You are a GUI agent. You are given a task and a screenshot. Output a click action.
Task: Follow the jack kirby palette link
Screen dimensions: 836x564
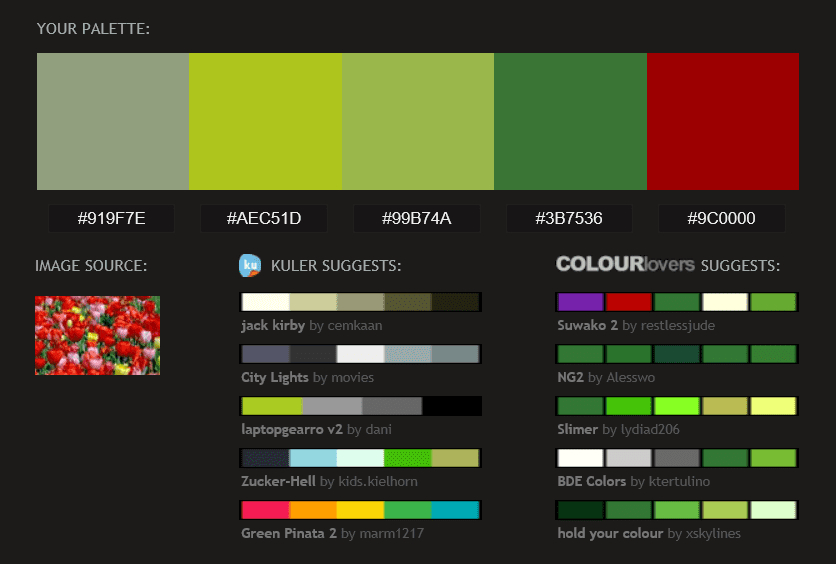pos(273,325)
